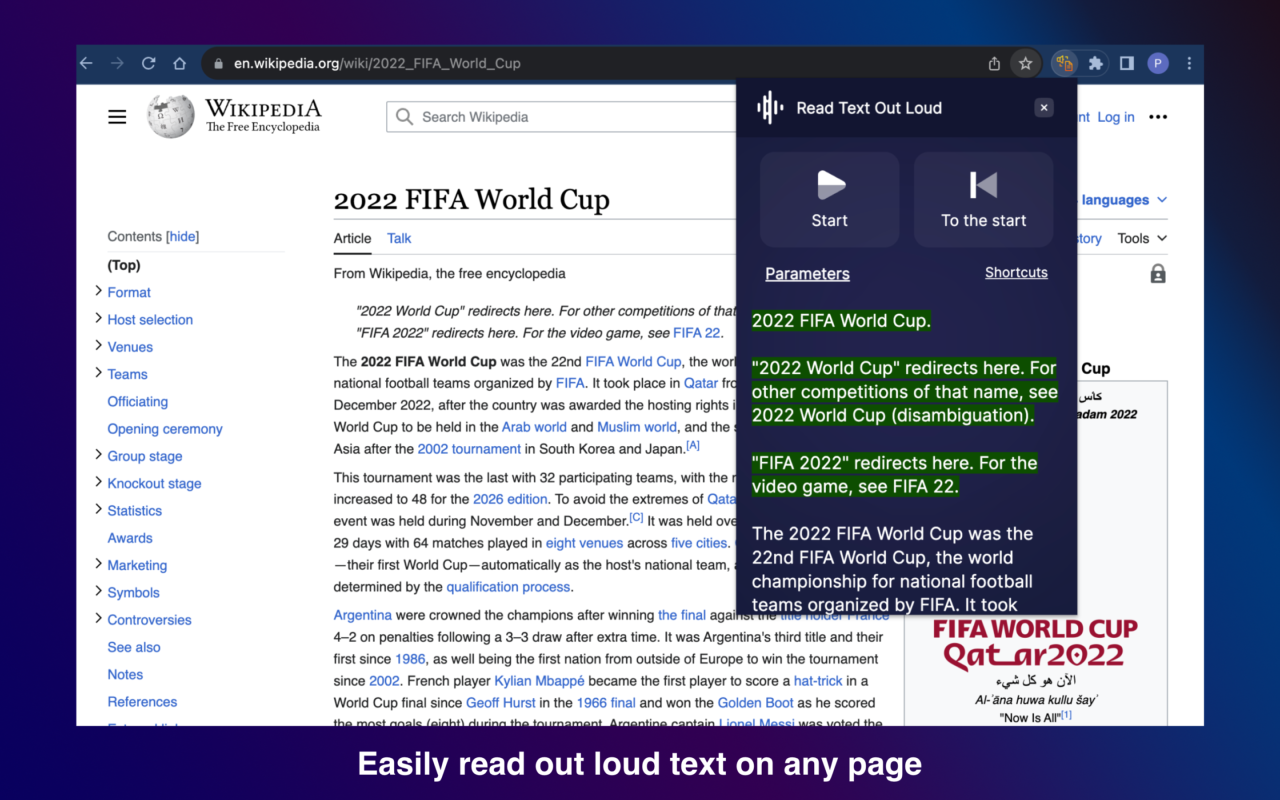Close the Read Text Out Loud popup

pyautogui.click(x=1044, y=108)
